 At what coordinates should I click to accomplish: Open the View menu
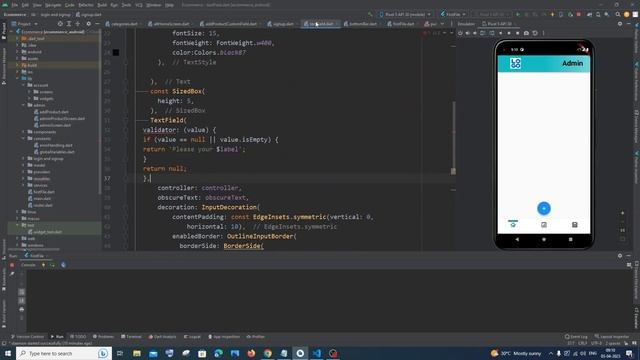[x=37, y=5]
